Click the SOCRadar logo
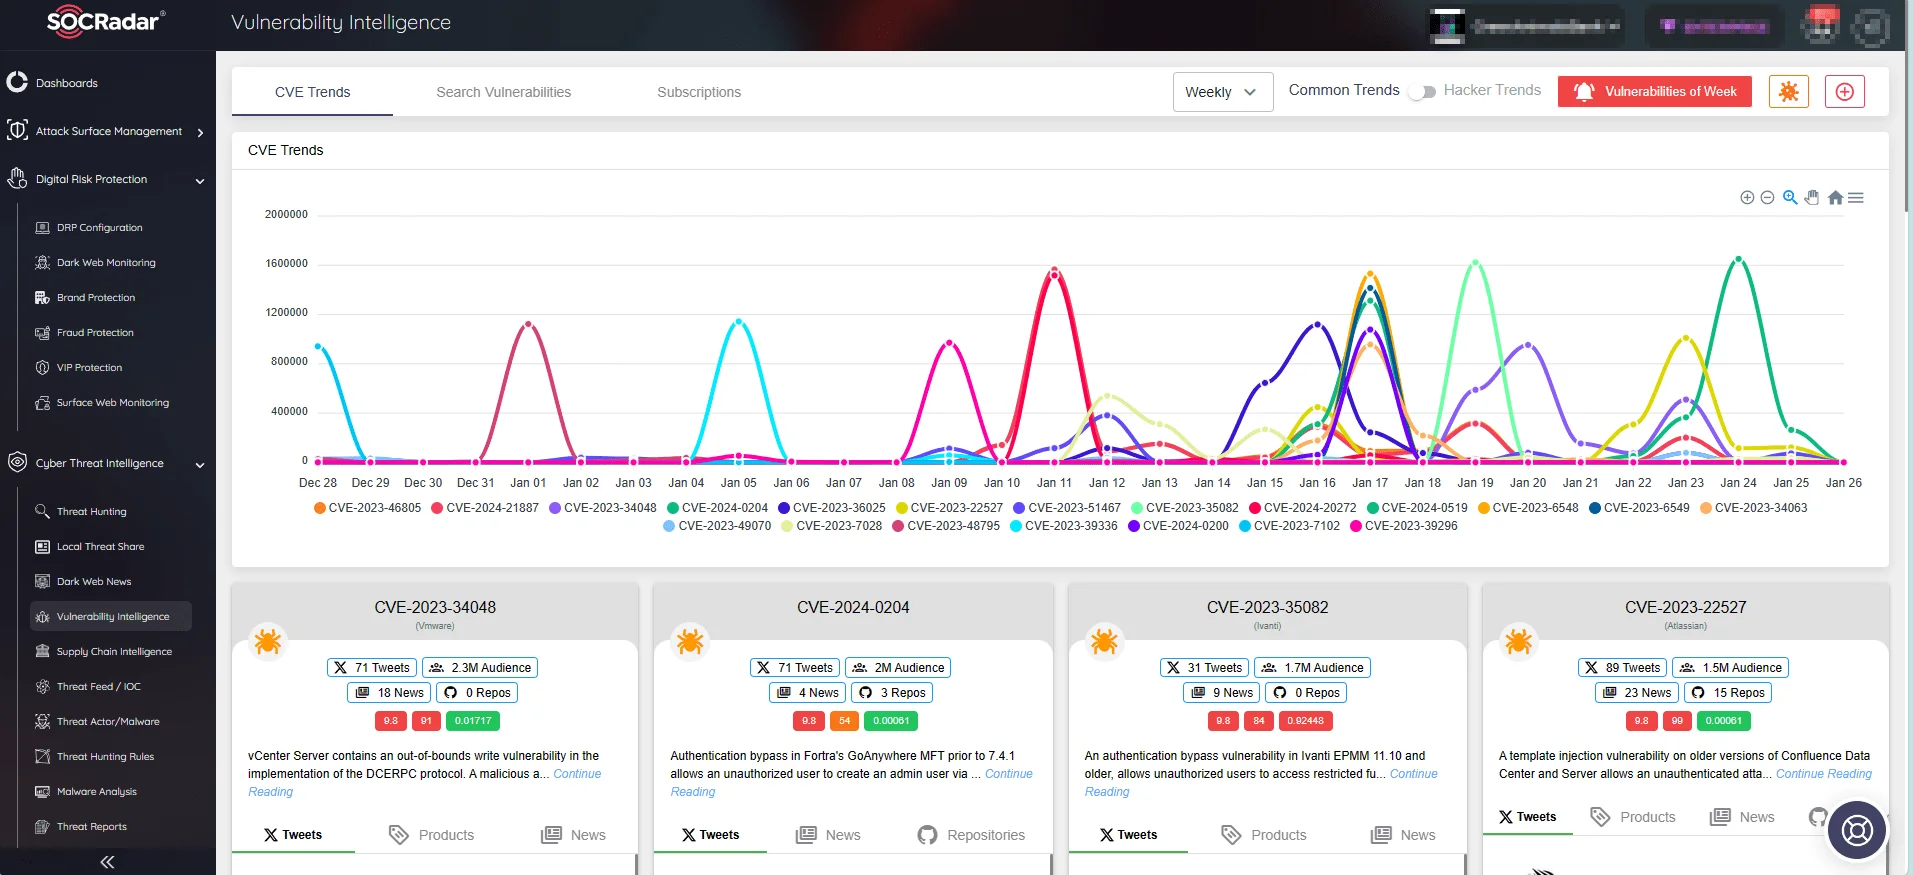This screenshot has width=1913, height=875. [107, 21]
